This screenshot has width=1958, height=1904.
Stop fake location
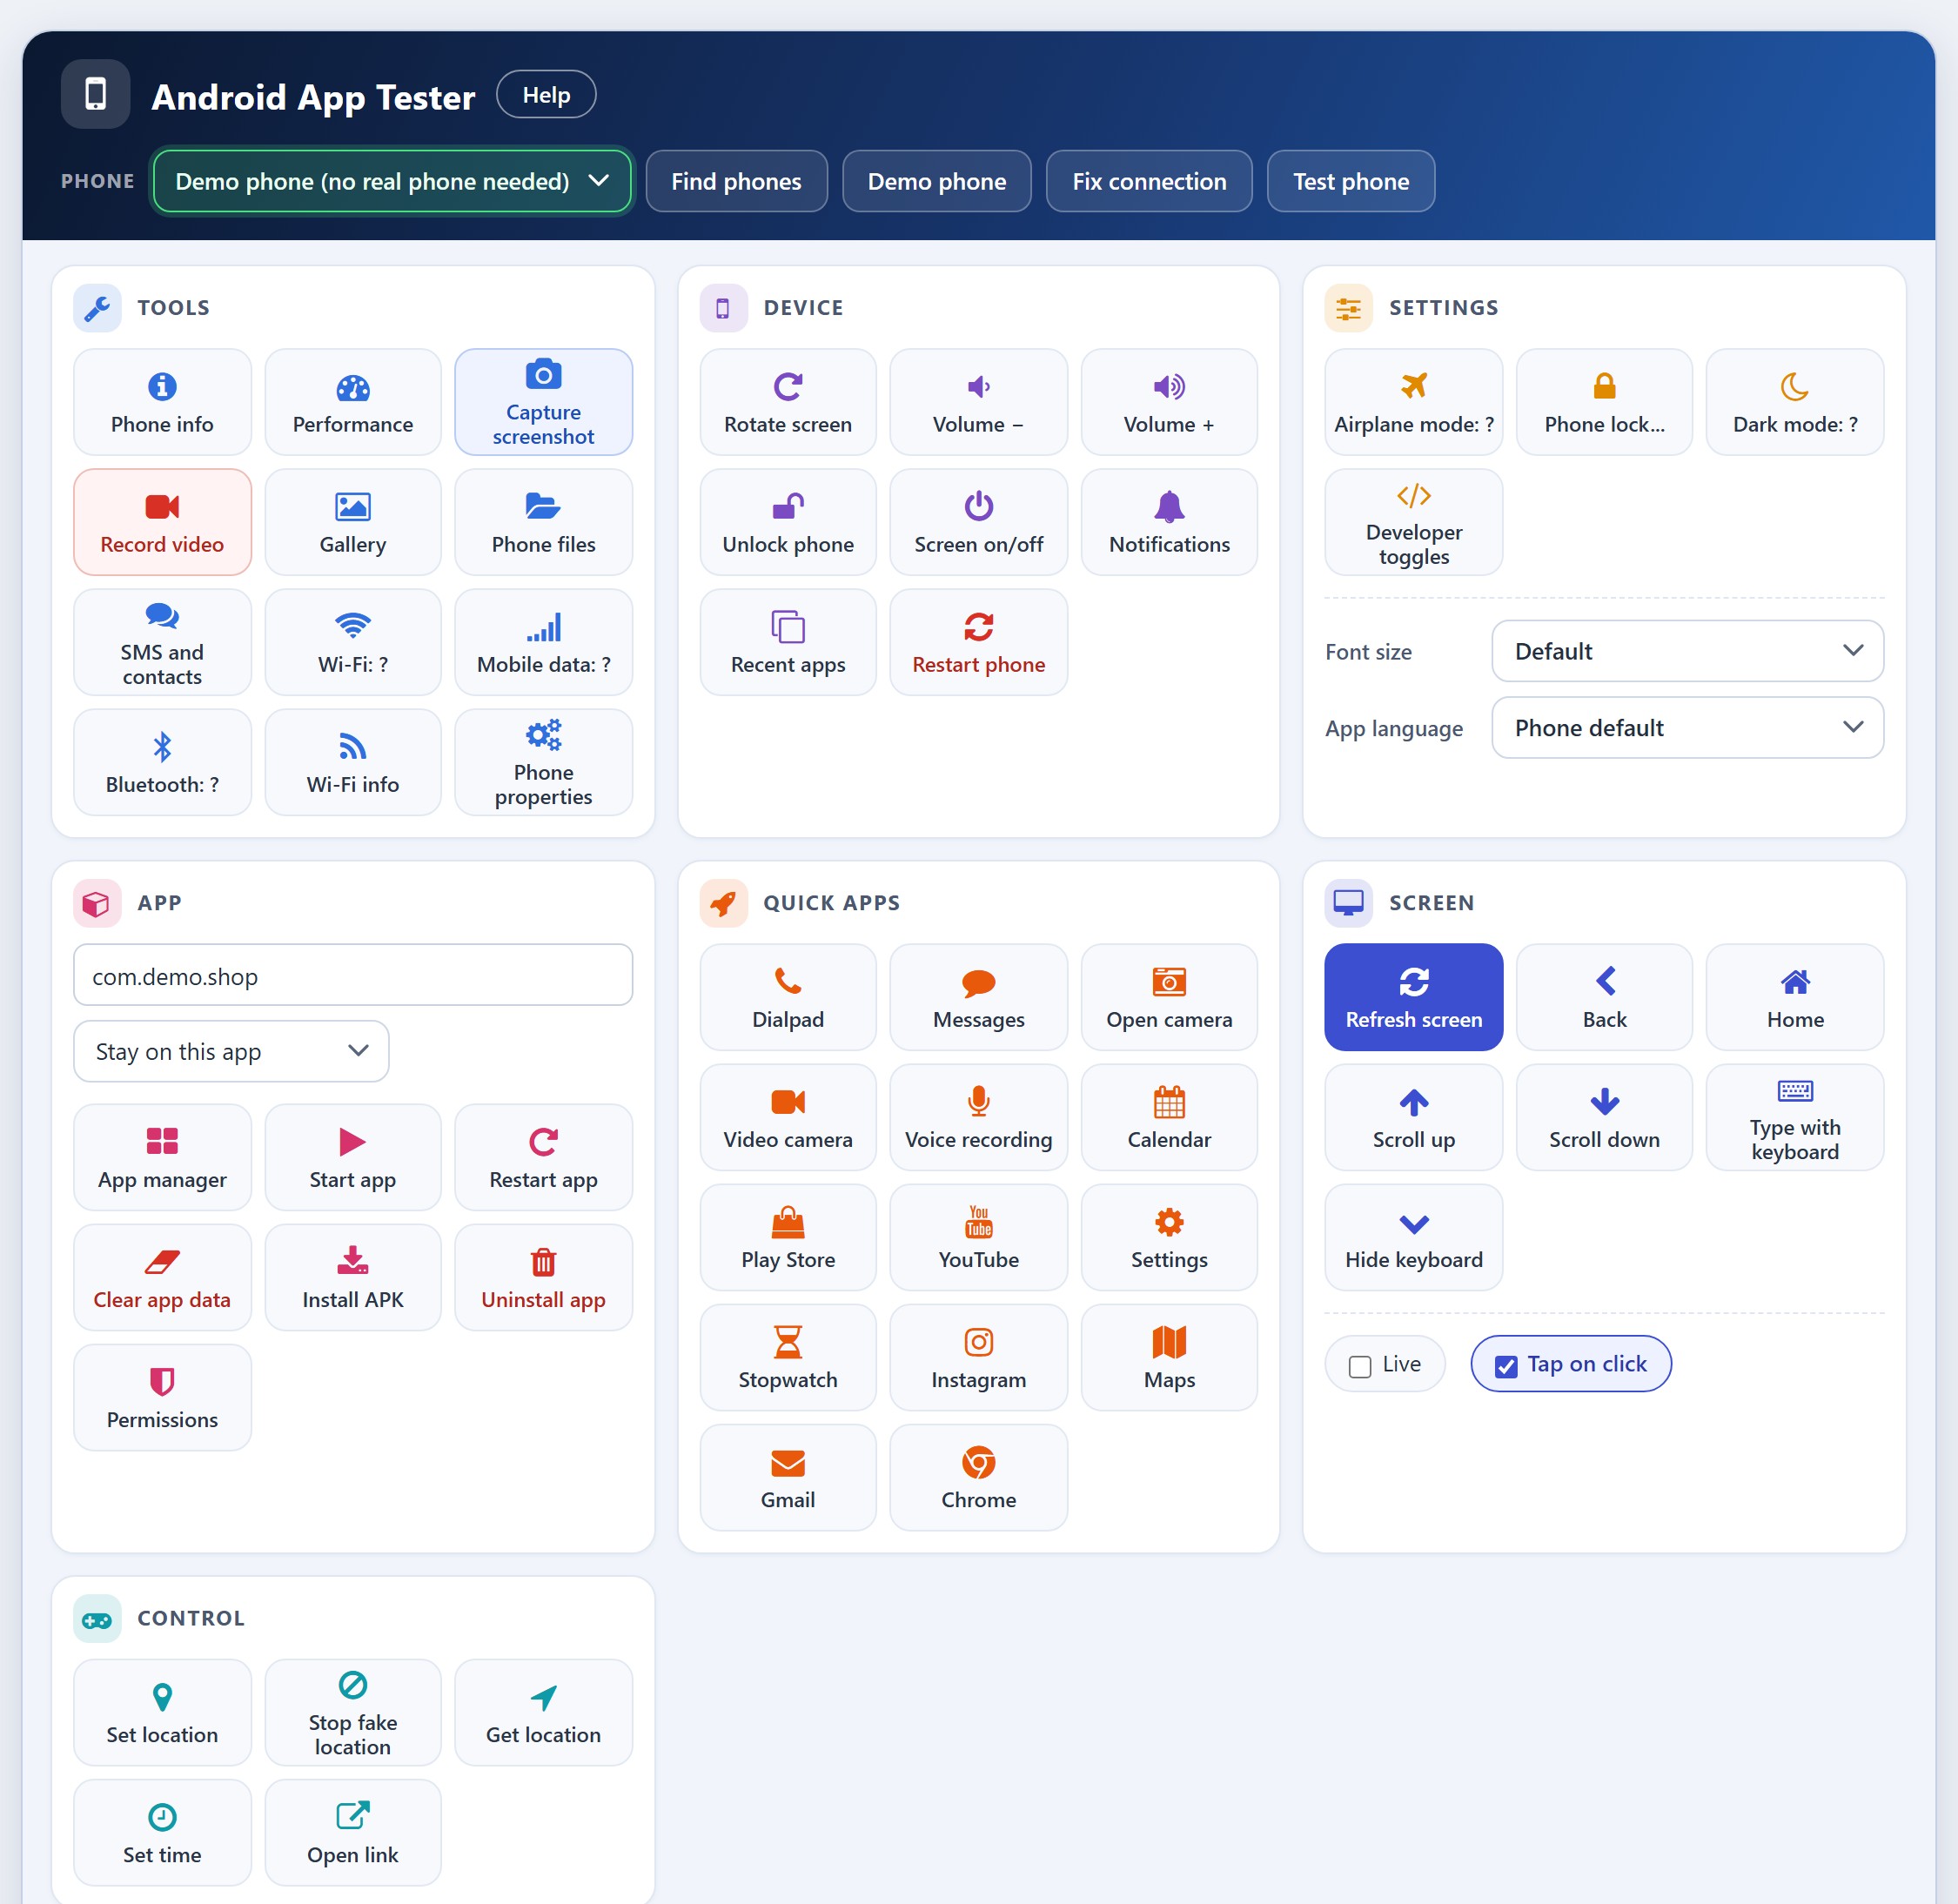pyautogui.click(x=352, y=1712)
